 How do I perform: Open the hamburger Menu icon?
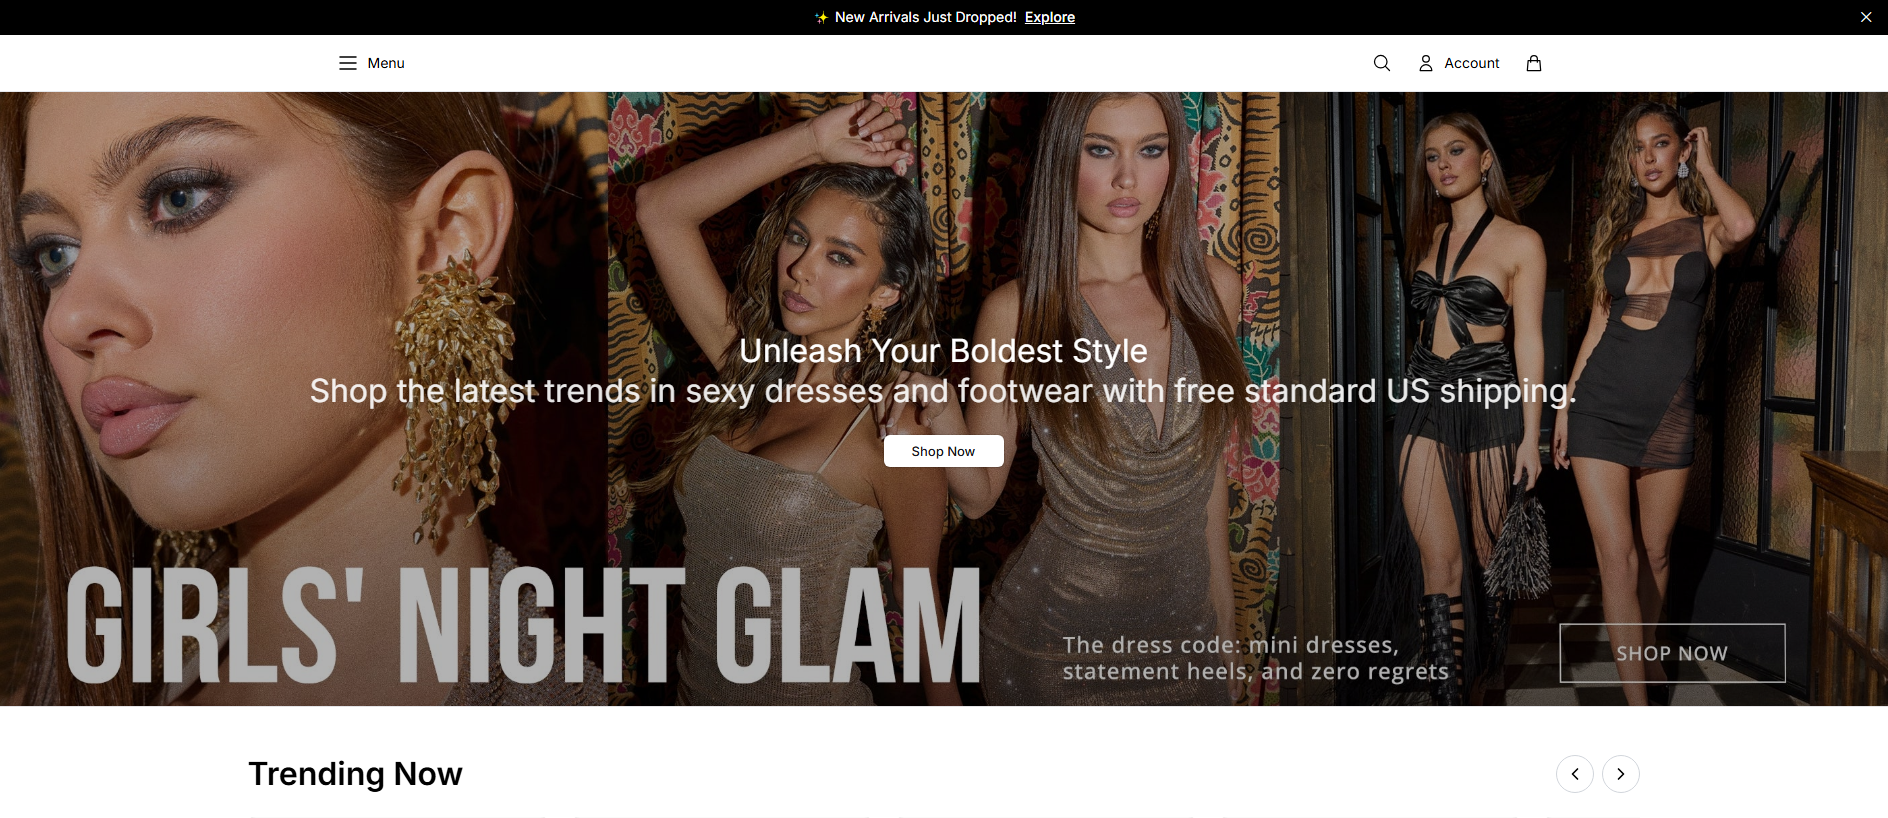[348, 63]
